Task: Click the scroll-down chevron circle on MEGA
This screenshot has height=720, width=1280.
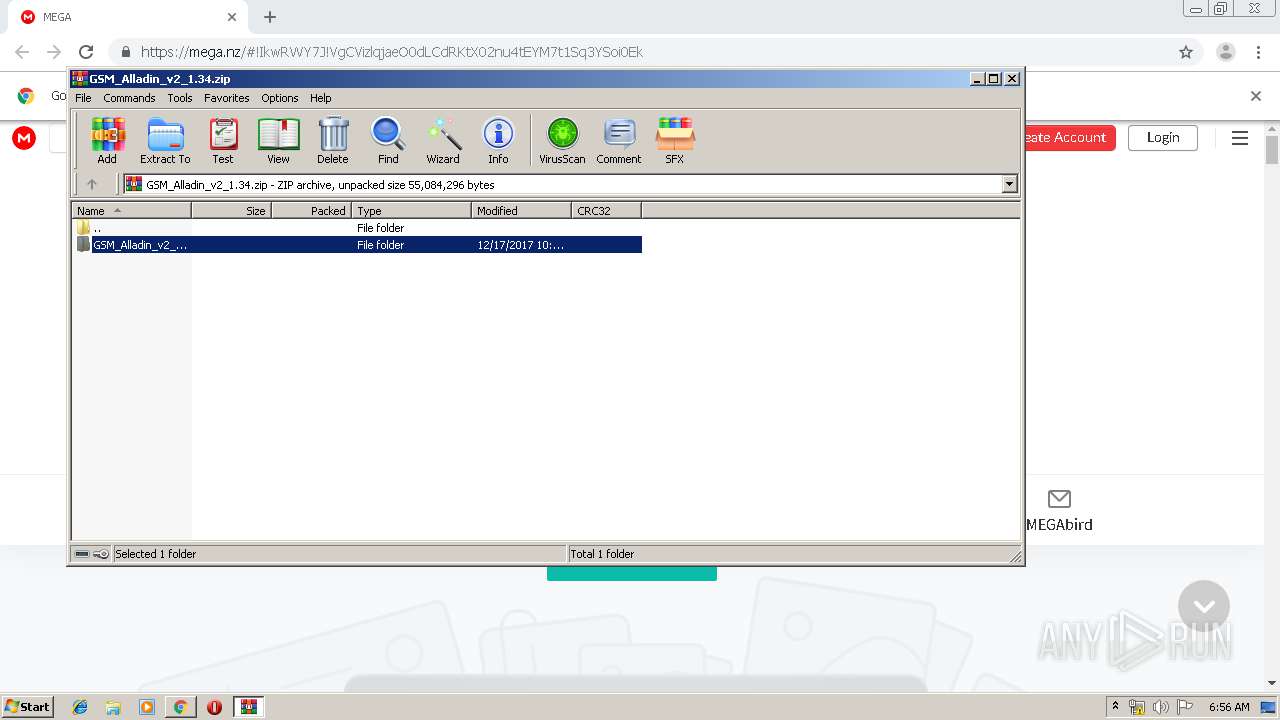Action: 1204,606
